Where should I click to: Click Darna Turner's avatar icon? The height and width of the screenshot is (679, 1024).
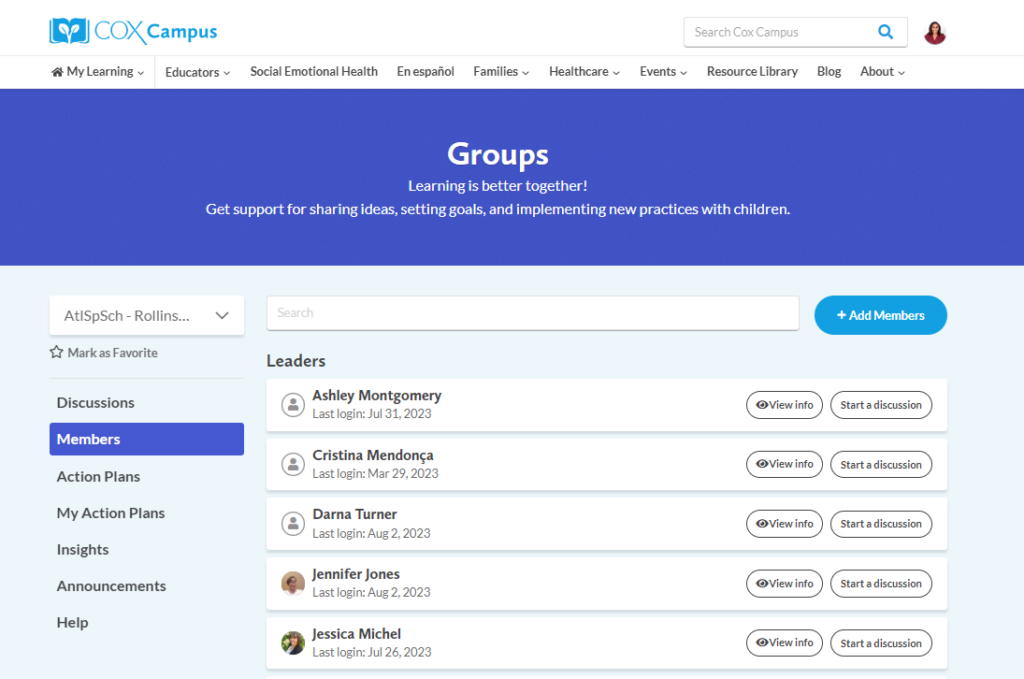pyautogui.click(x=293, y=524)
